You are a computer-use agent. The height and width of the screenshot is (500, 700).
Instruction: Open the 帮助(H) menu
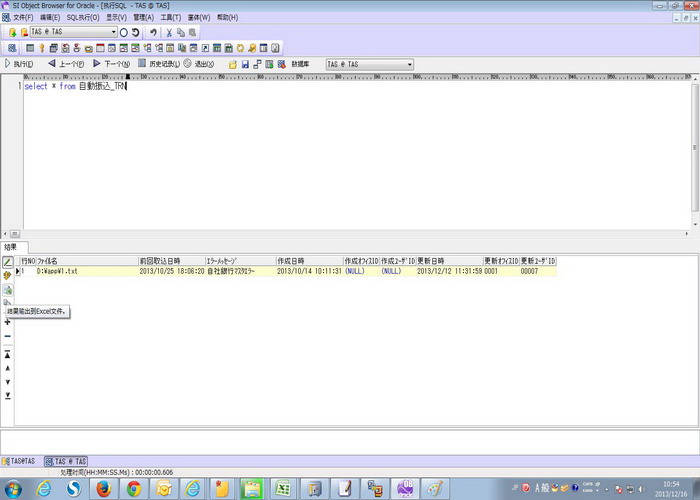(x=228, y=17)
